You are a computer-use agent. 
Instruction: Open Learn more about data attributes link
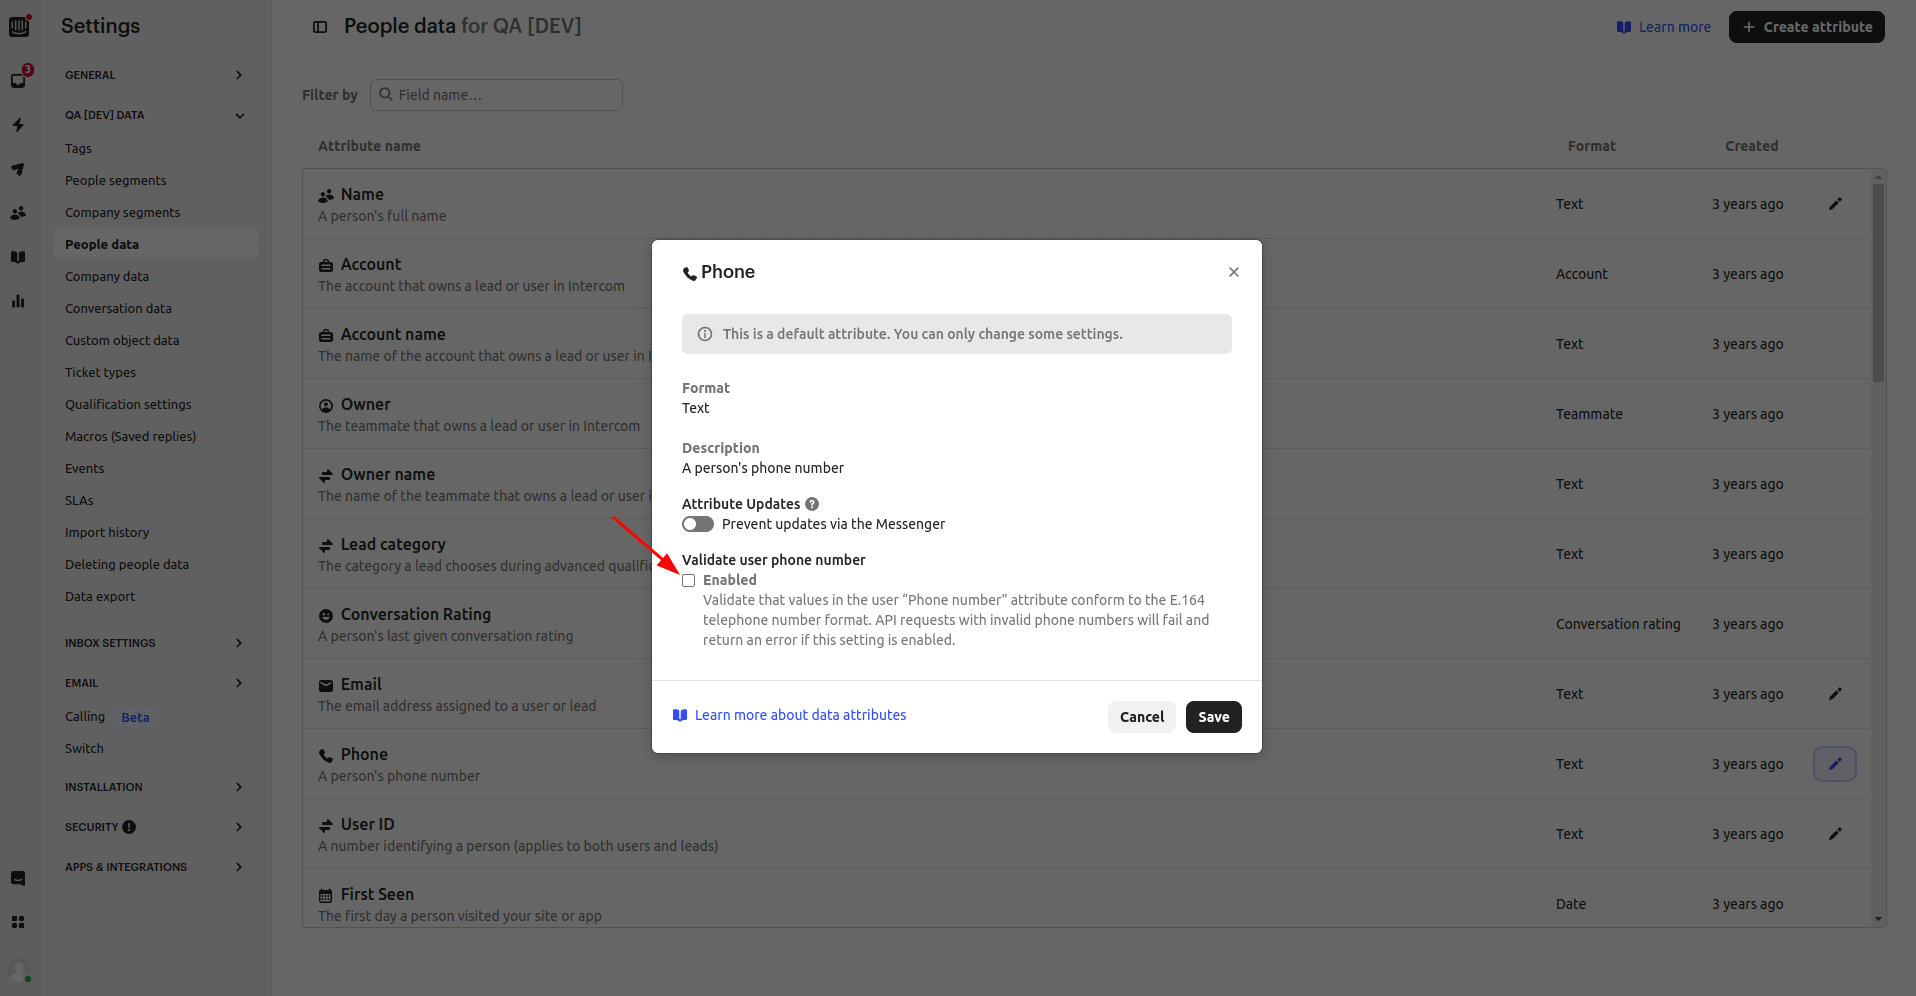(x=790, y=715)
